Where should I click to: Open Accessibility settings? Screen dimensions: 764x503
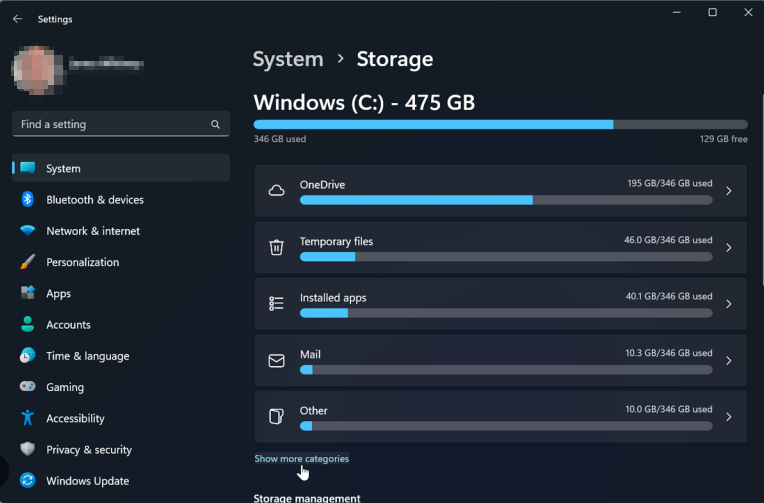121,418
